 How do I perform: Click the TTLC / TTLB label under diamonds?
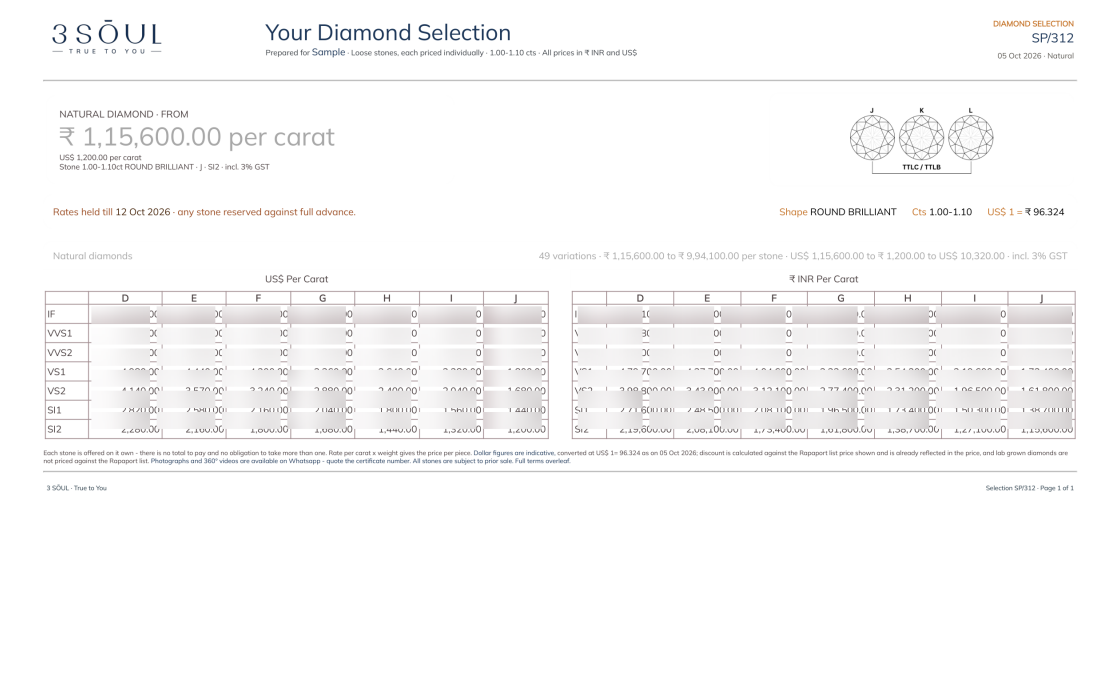(x=921, y=167)
